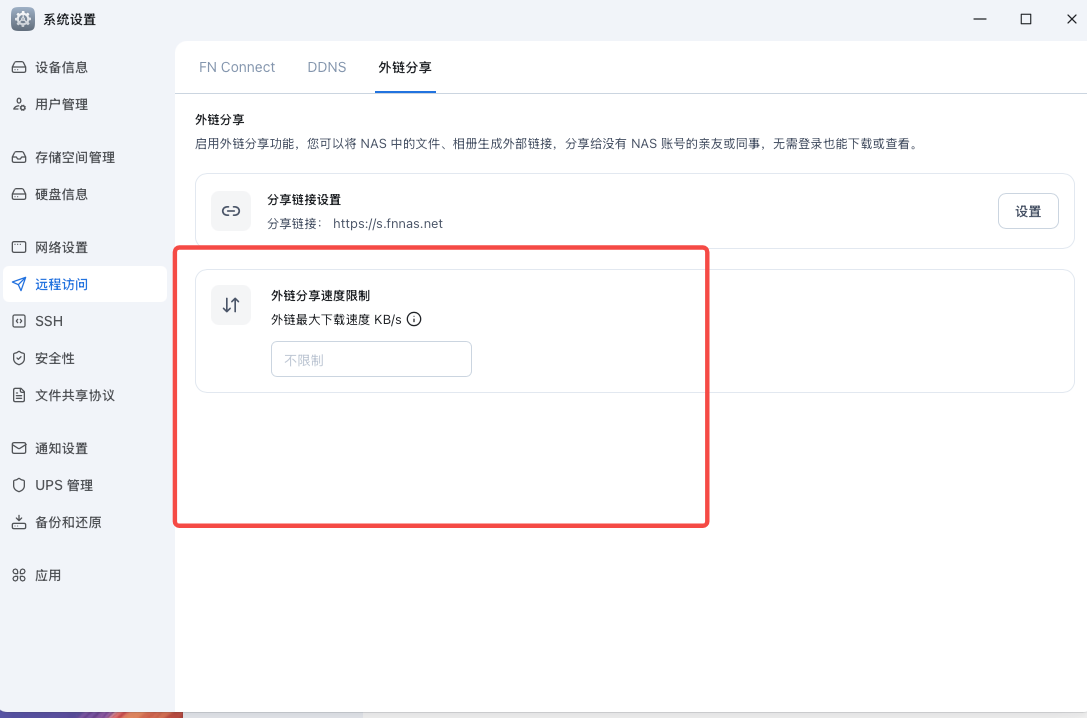Open UPS 管理 settings
The height and width of the screenshot is (718, 1087).
(x=85, y=485)
